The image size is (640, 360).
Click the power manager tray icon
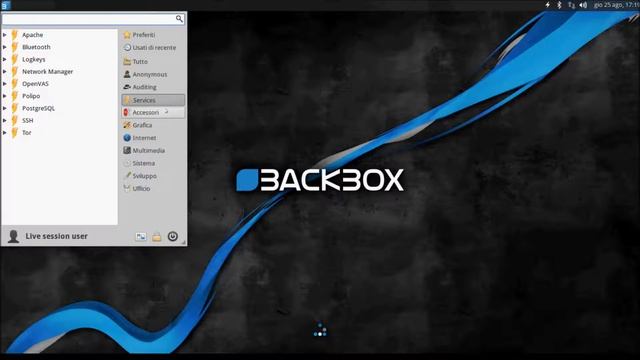(548, 5)
